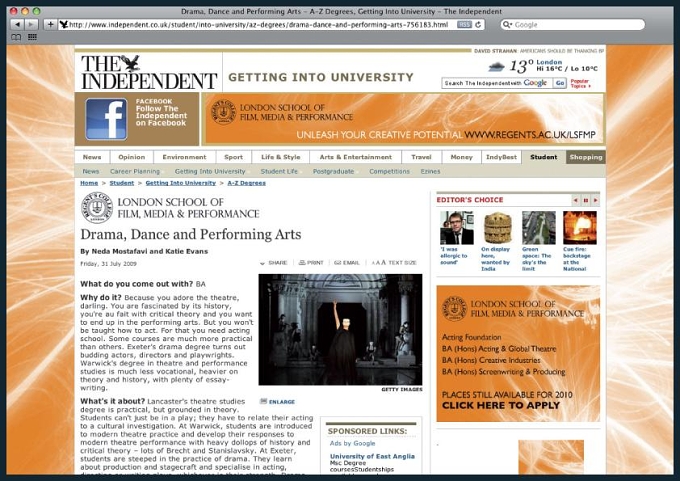This screenshot has width=680, height=481.
Task: Go back with the browser back arrow
Action: click(17, 25)
